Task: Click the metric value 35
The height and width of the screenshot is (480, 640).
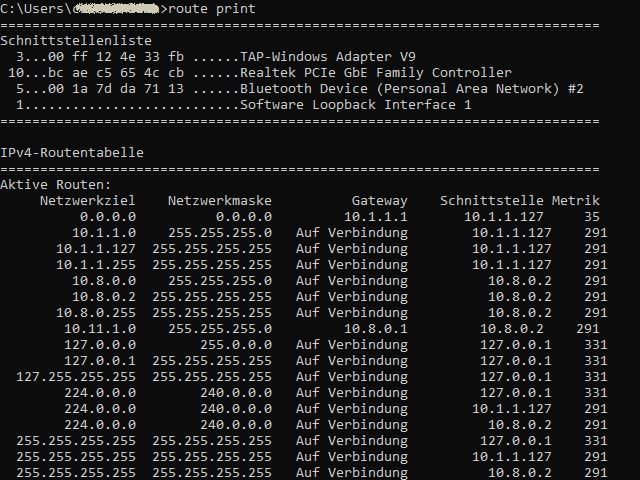Action: tap(592, 216)
